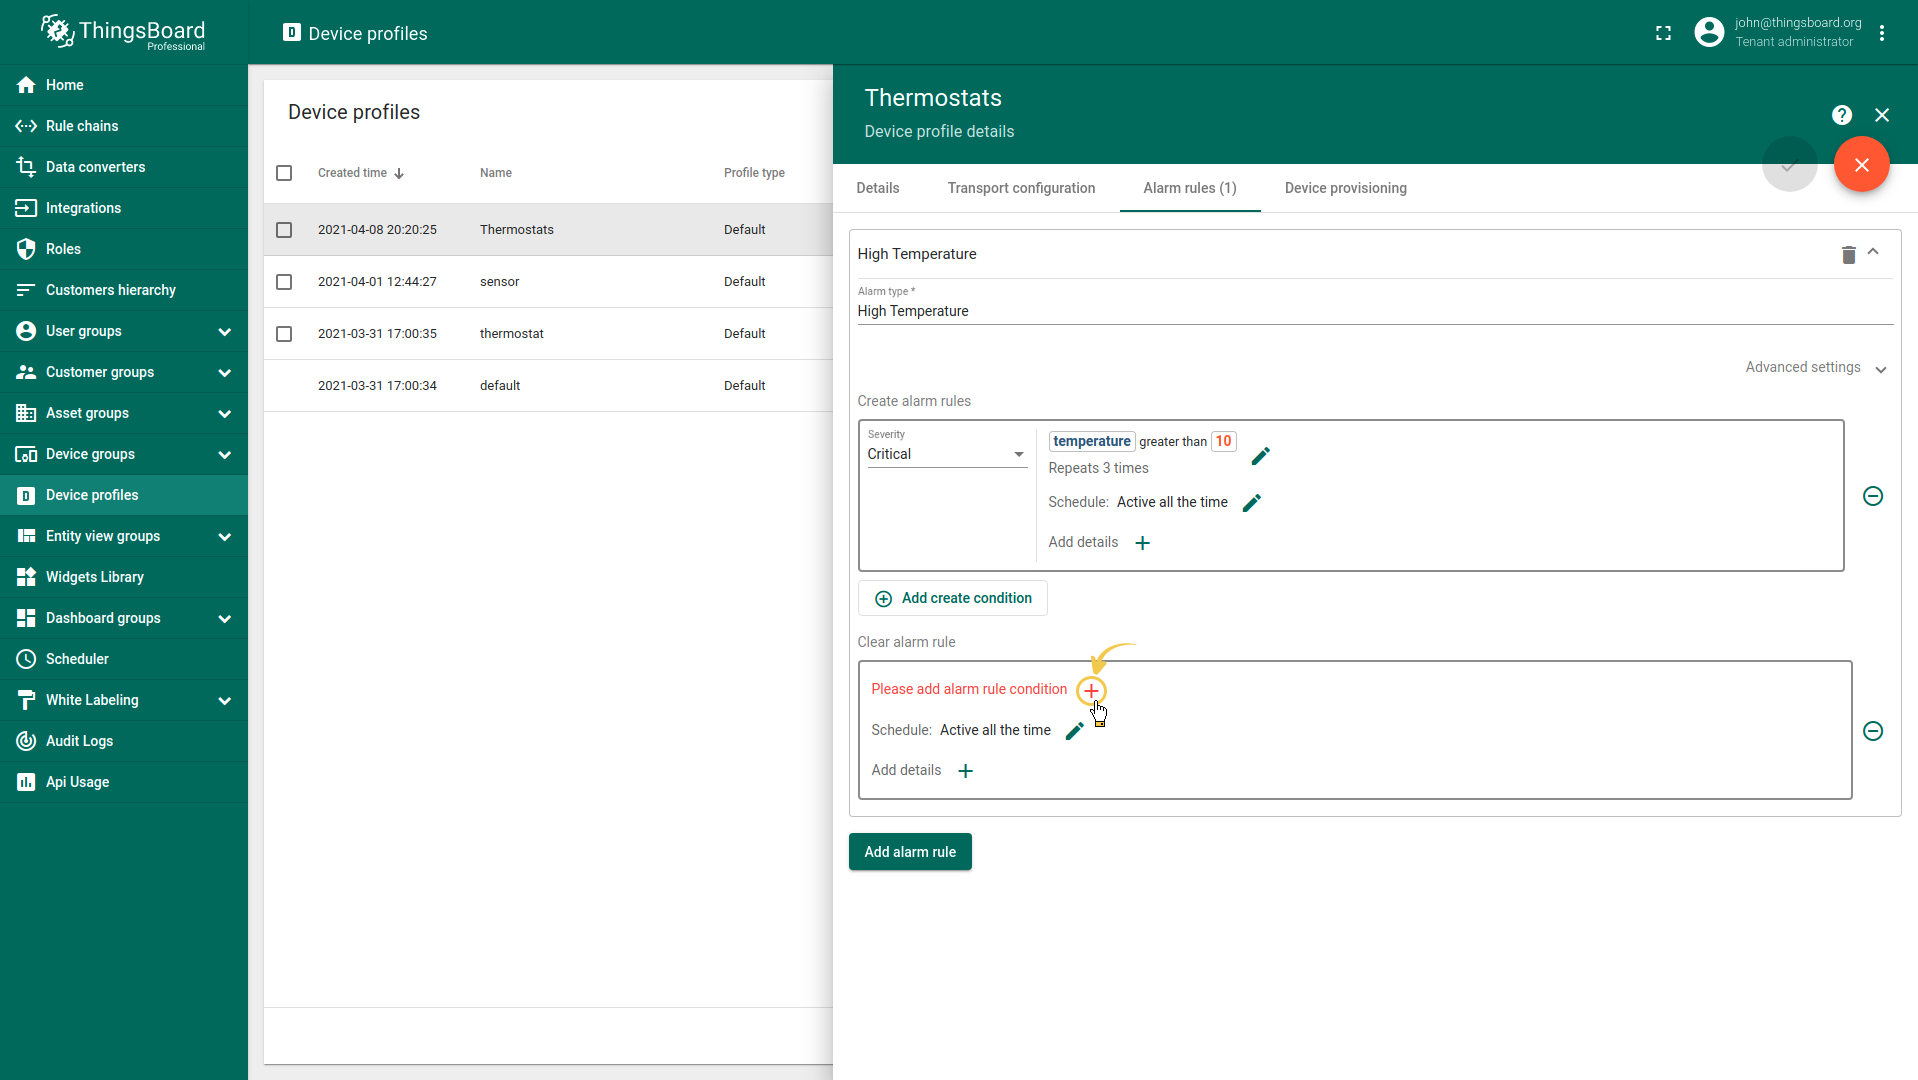Toggle fullscreen mode icon

1663,33
